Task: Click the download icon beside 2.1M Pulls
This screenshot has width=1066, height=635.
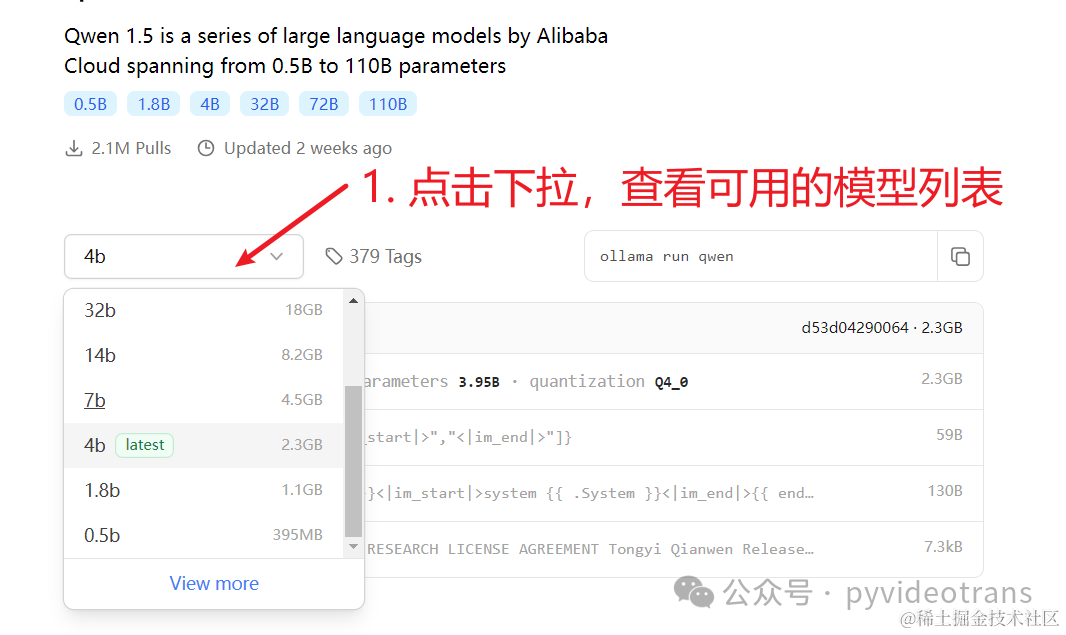Action: click(73, 148)
